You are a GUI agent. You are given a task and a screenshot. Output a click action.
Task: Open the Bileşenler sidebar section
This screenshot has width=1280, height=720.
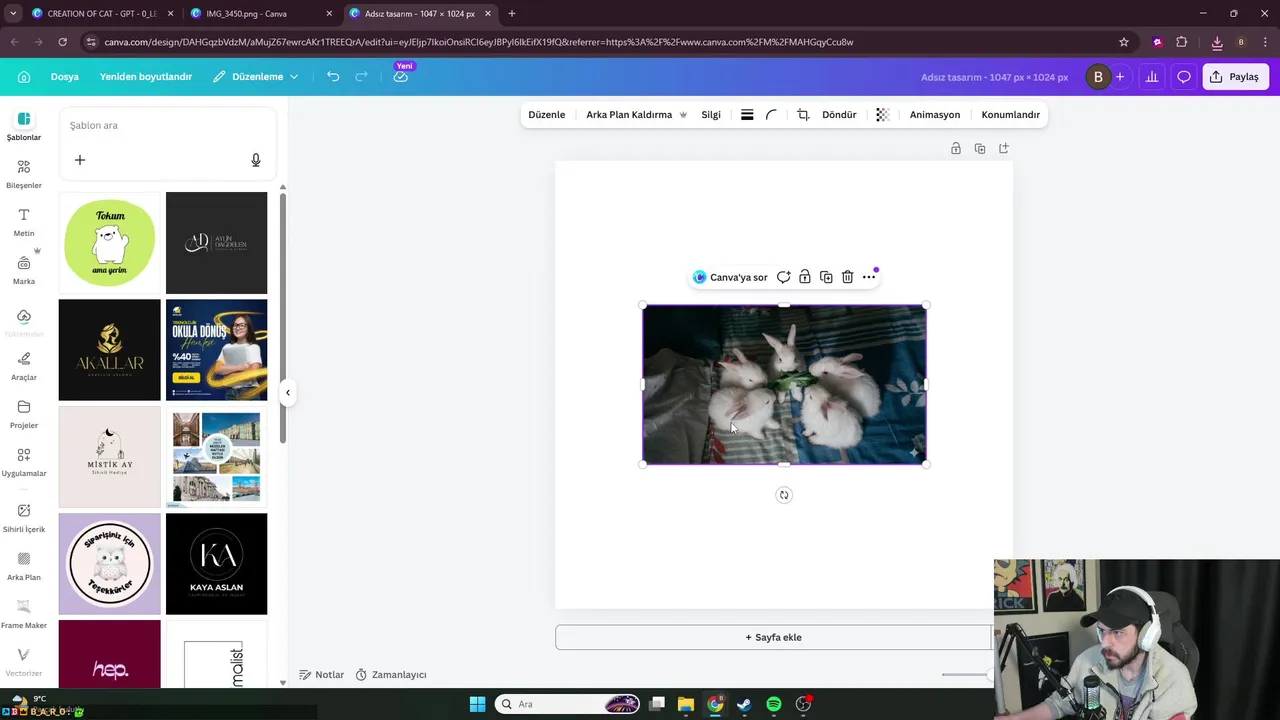[x=24, y=174]
